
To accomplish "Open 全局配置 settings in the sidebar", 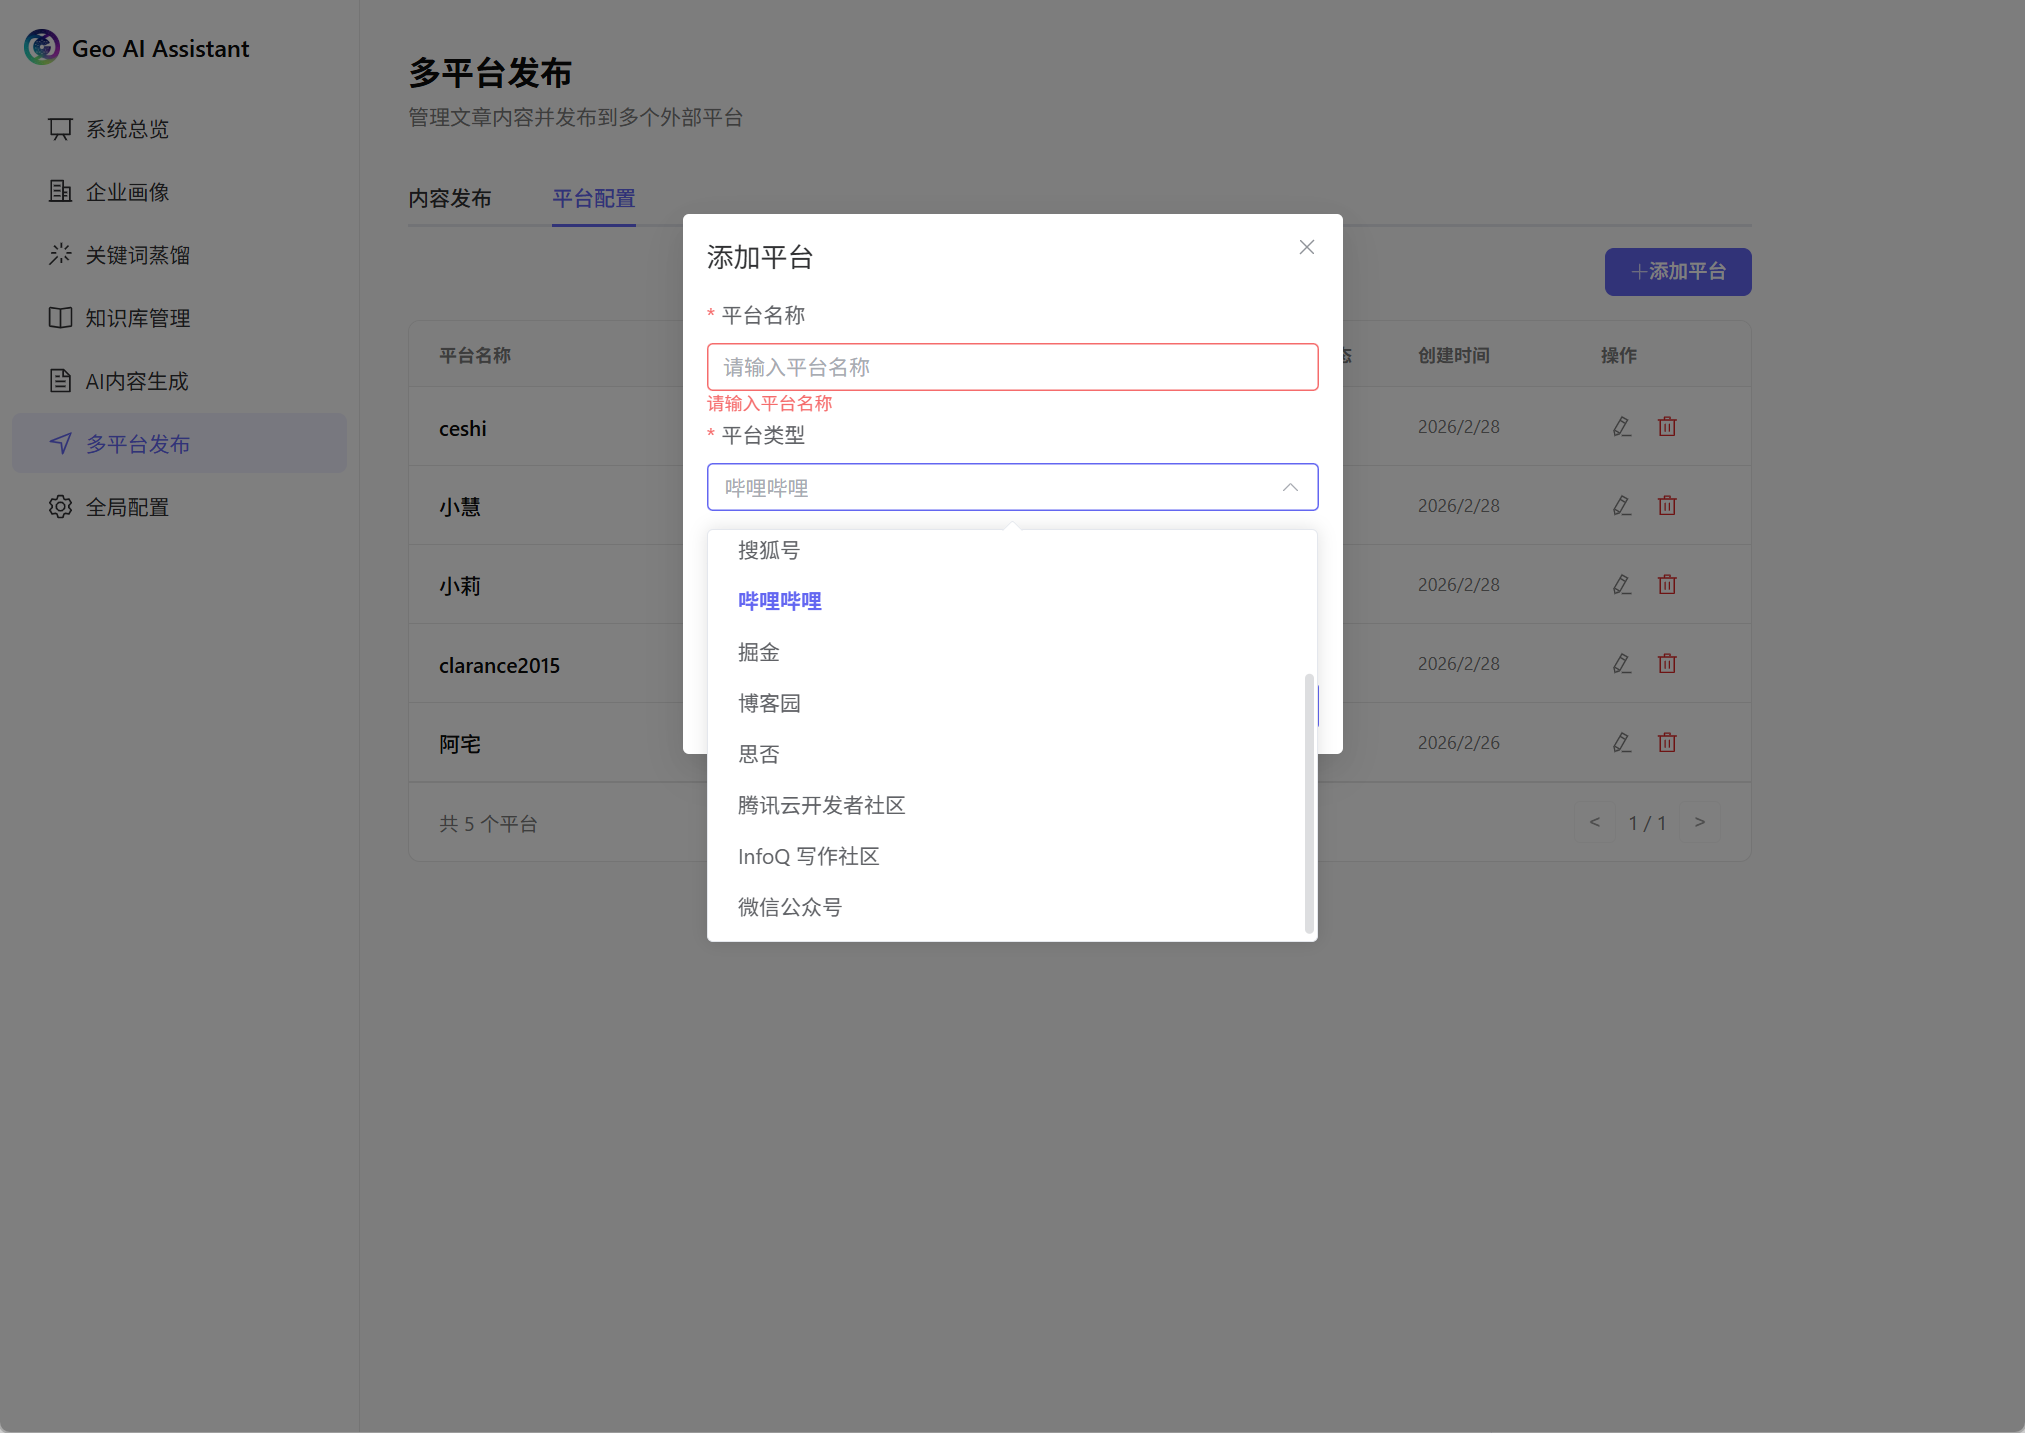I will click(x=179, y=507).
